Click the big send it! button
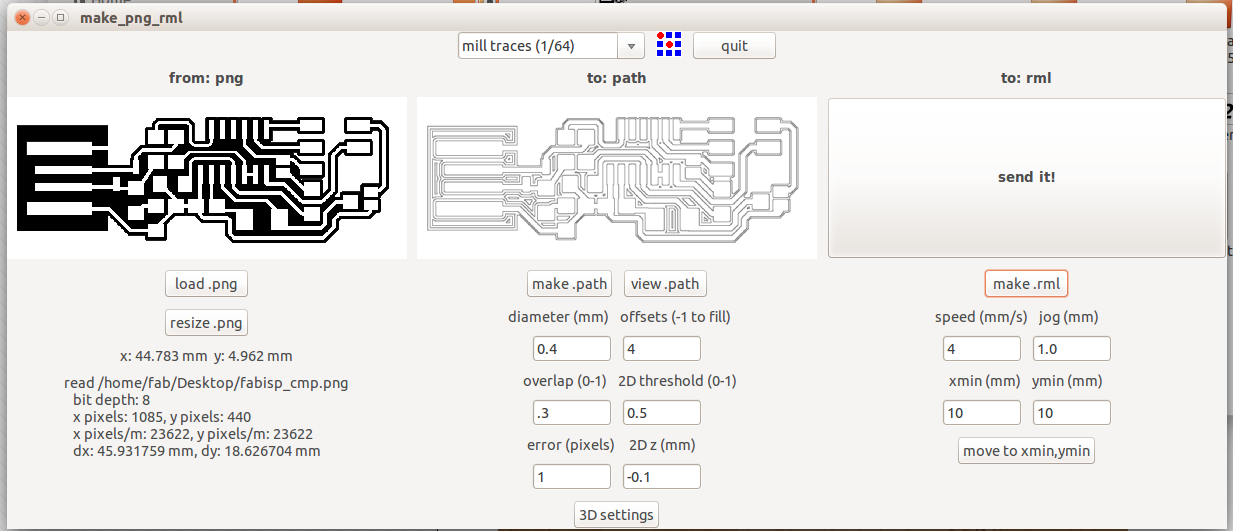This screenshot has height=531, width=1233. (x=1026, y=177)
